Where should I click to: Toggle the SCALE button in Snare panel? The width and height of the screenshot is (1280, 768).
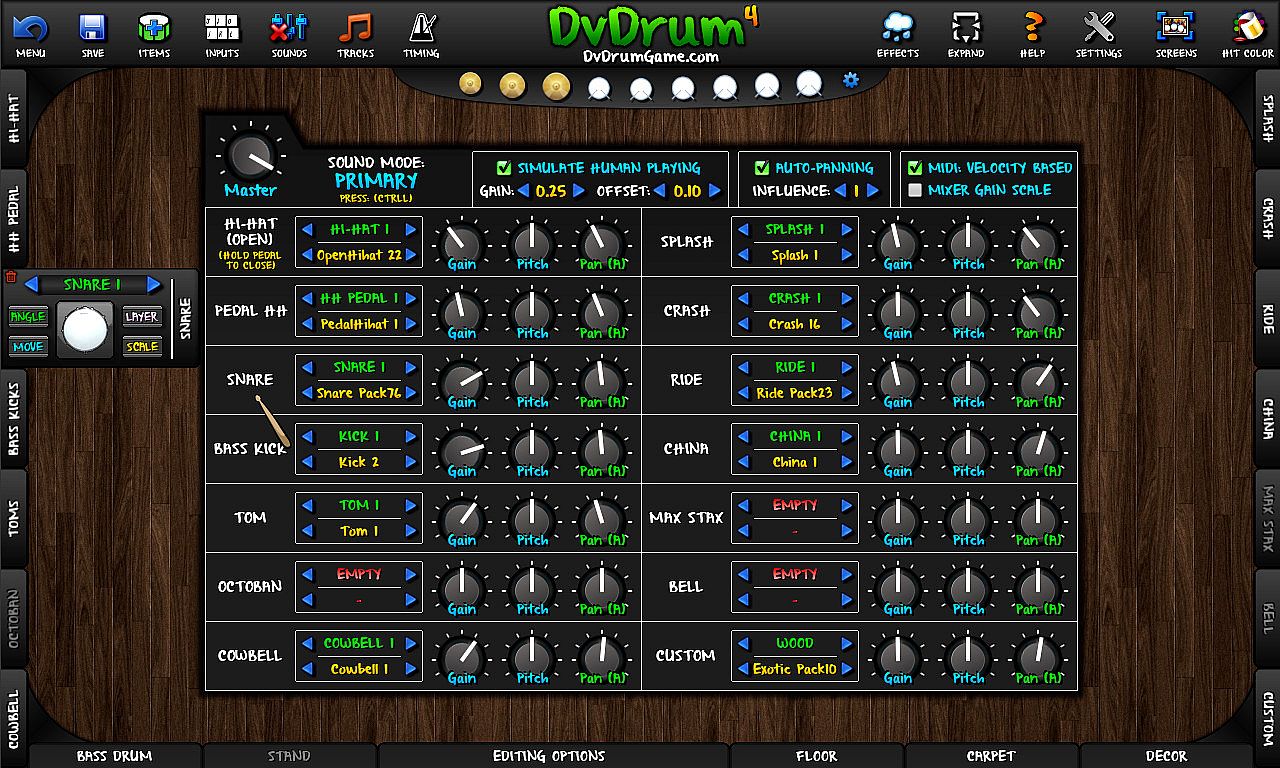[x=142, y=347]
